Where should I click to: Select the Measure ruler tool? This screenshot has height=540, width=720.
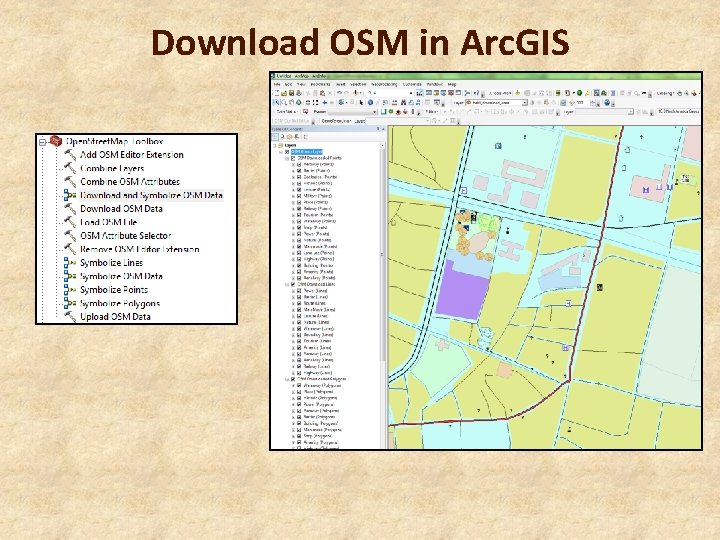tap(394, 102)
